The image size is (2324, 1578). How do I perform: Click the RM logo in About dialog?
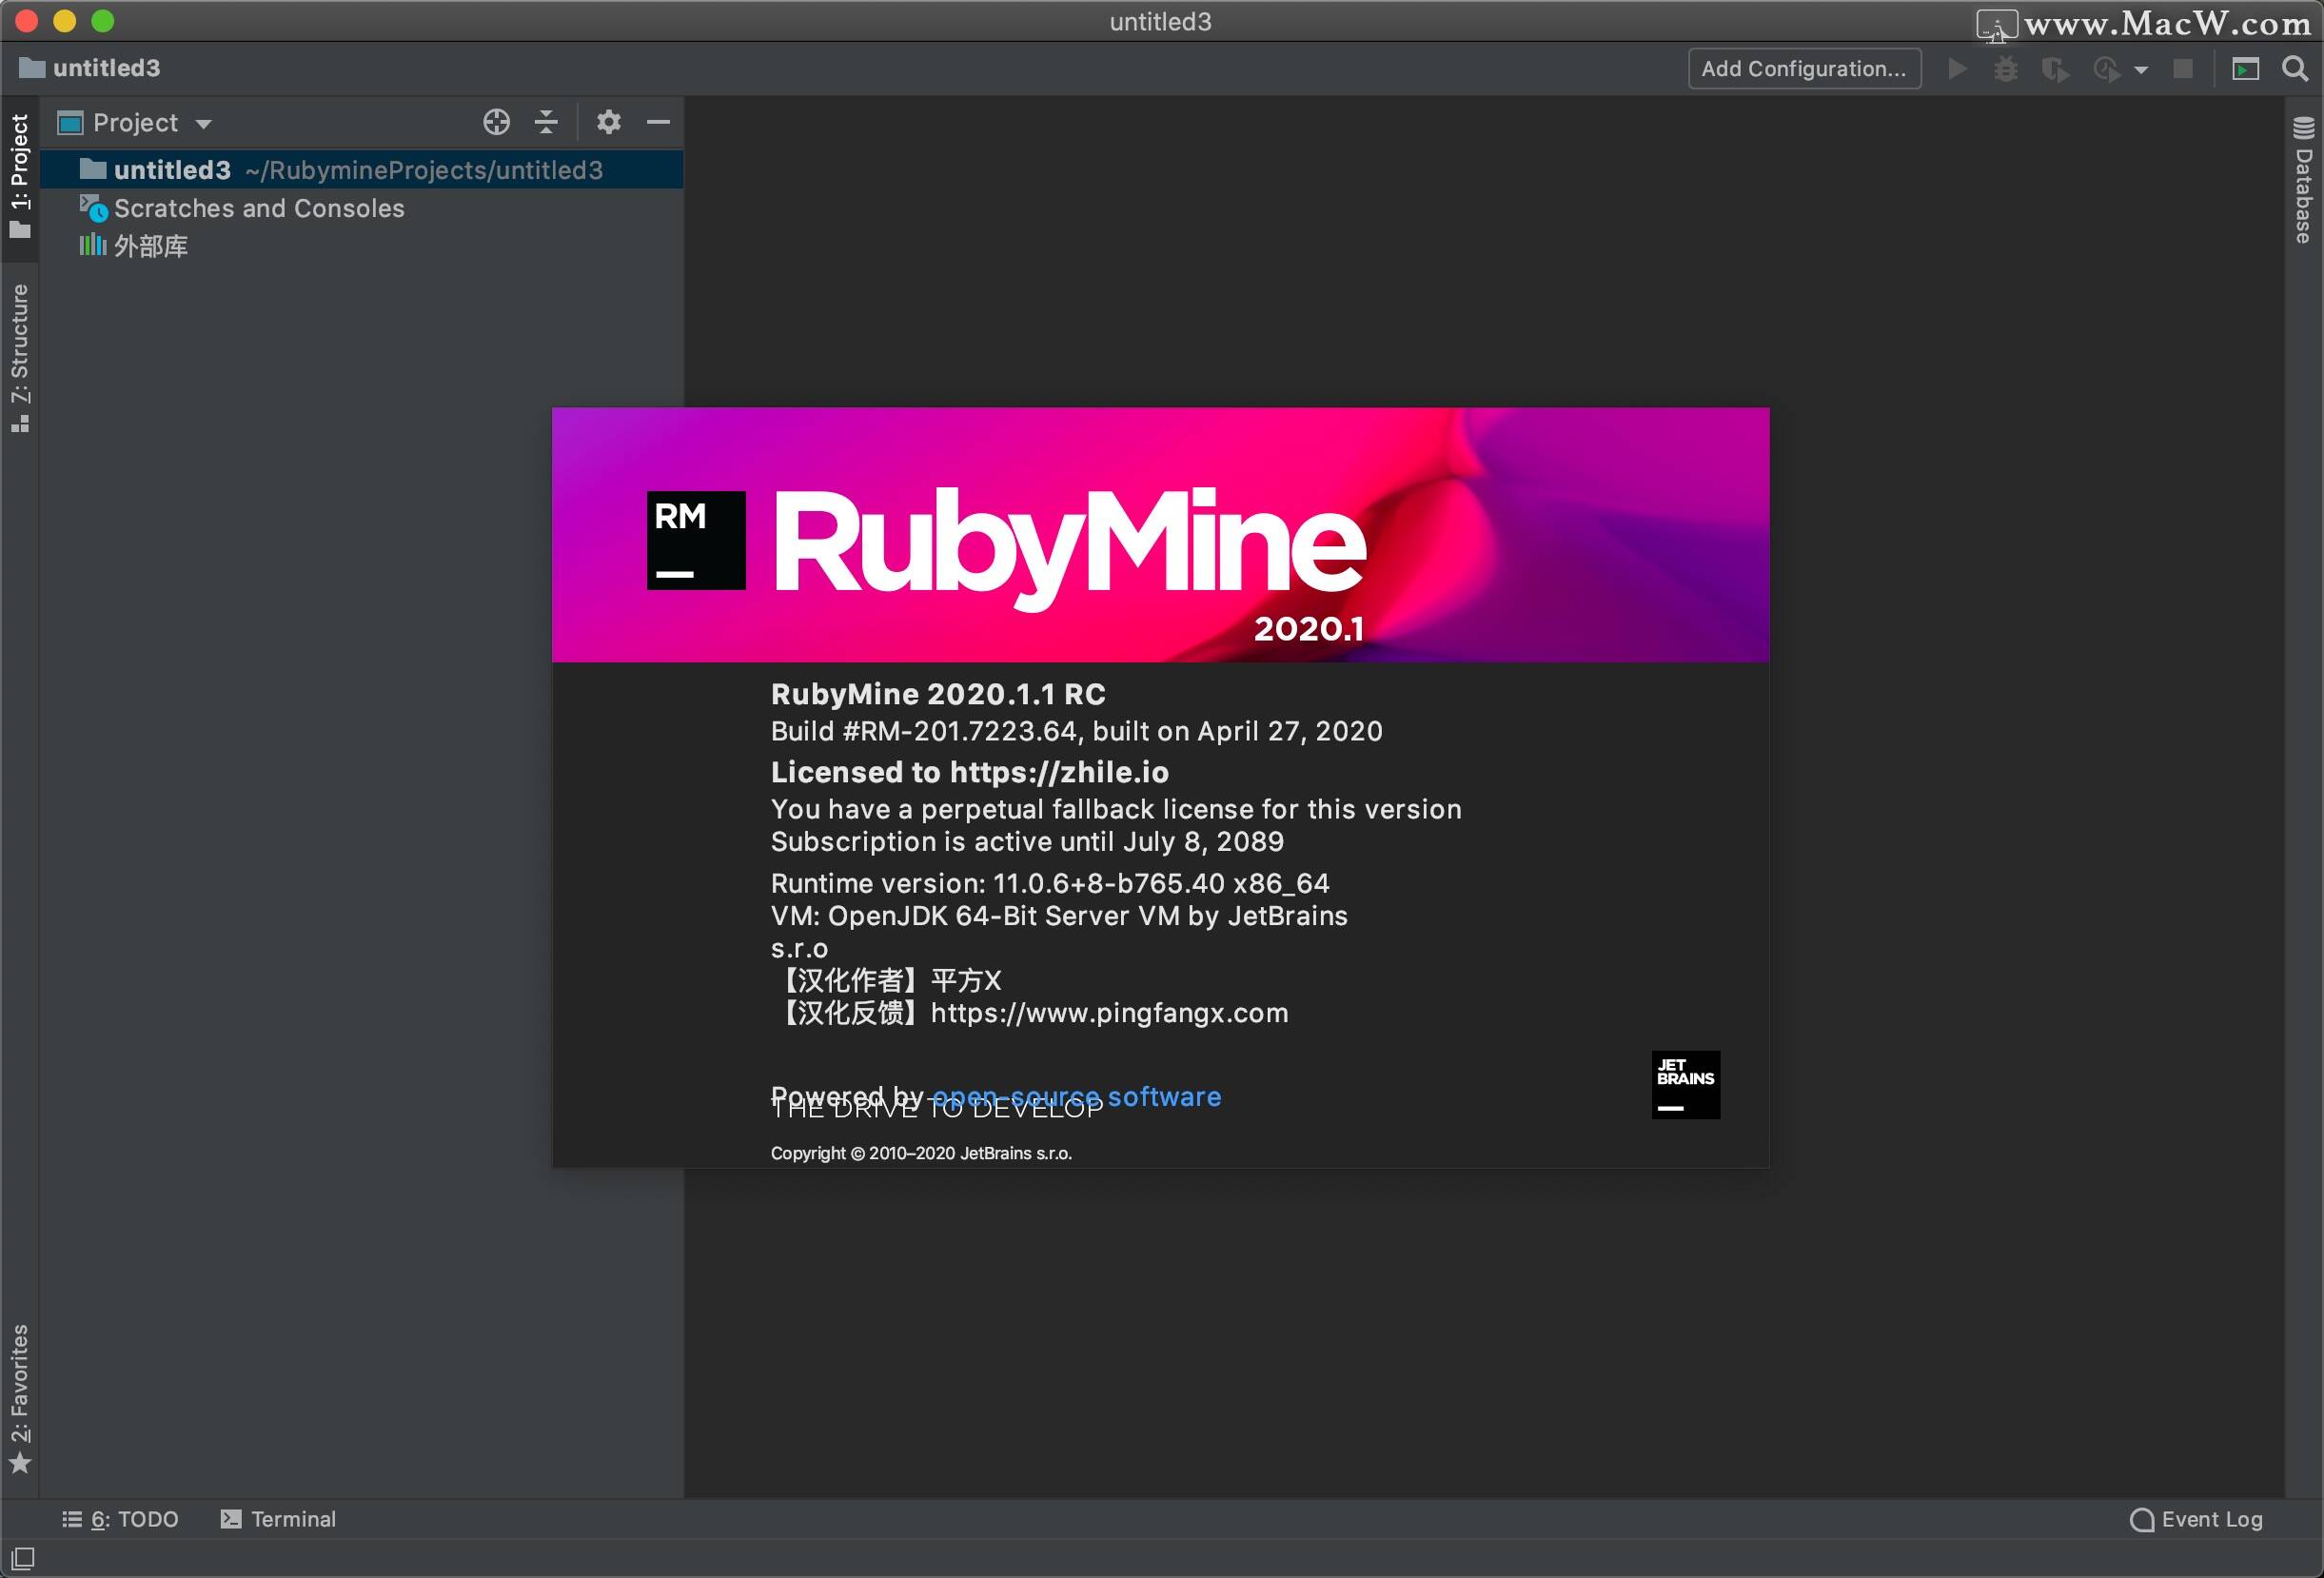coord(696,540)
